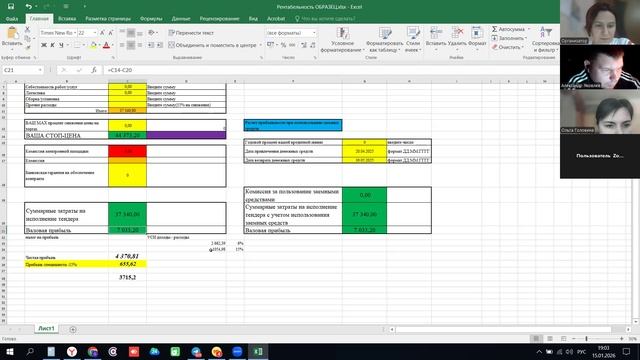Decrease indent in alignment group
The height and width of the screenshot is (360, 640).
point(151,45)
